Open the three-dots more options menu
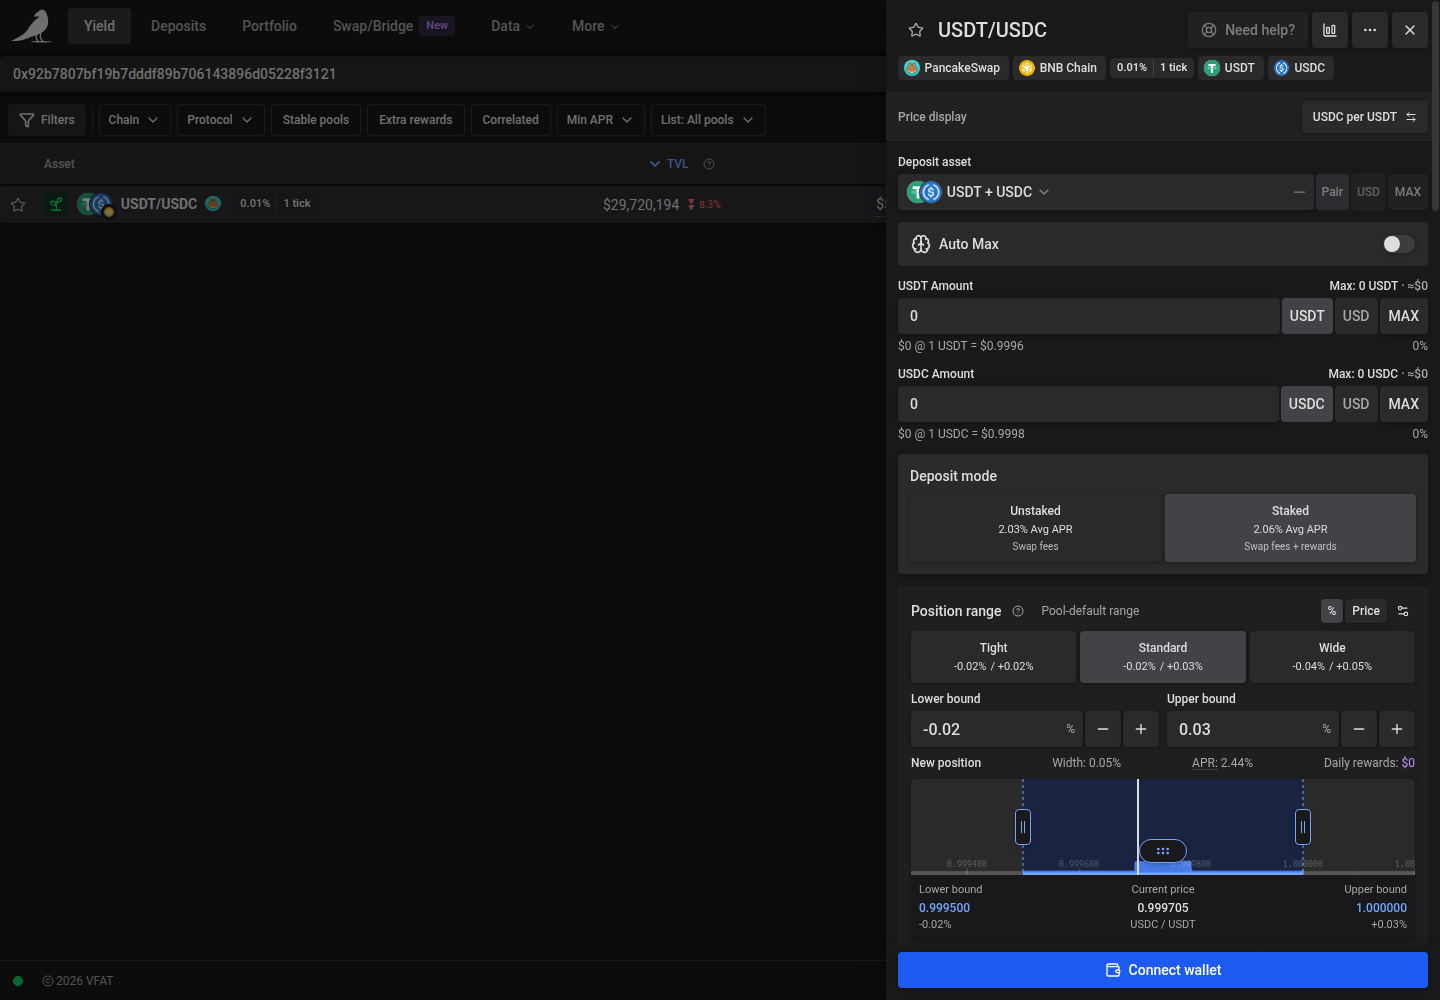1440x1000 pixels. [1370, 30]
